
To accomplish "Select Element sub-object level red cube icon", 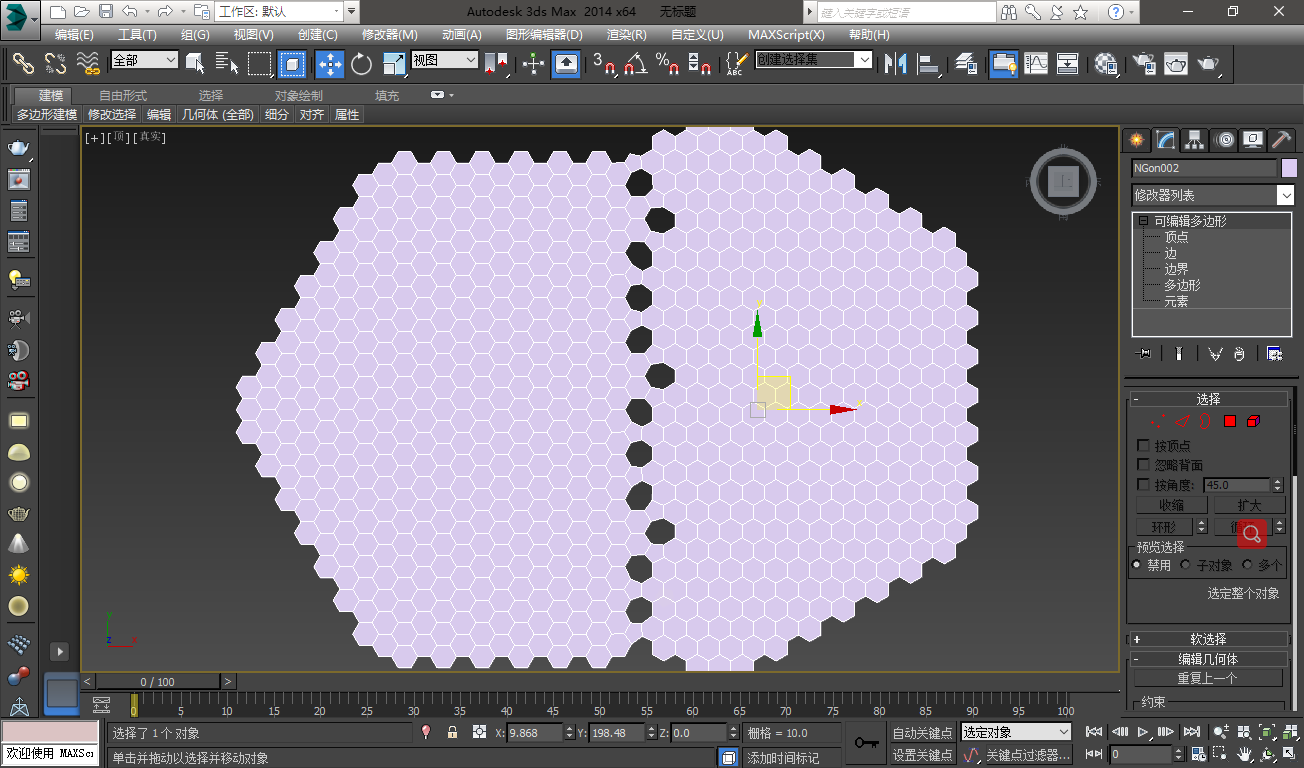I will 1254,421.
